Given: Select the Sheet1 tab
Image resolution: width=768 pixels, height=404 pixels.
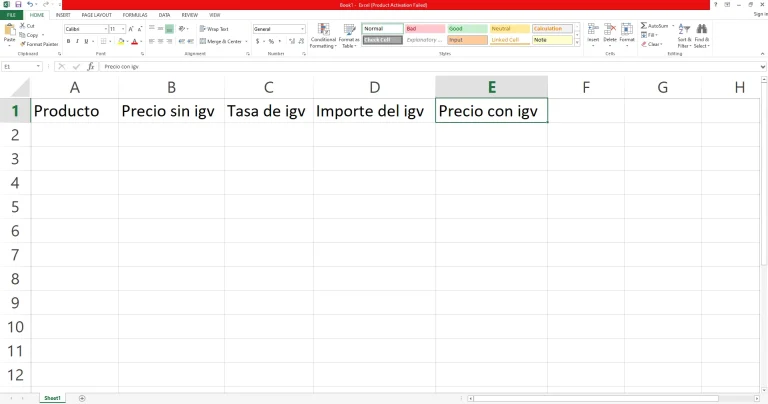Looking at the screenshot, I should click(x=52, y=398).
